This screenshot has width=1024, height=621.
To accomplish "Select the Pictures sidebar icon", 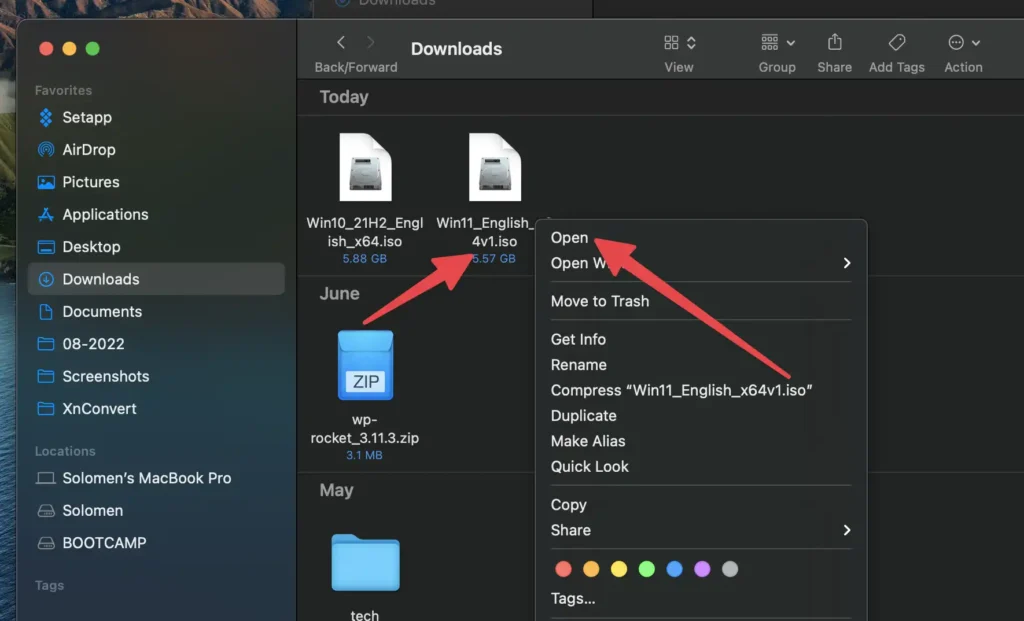I will [46, 182].
